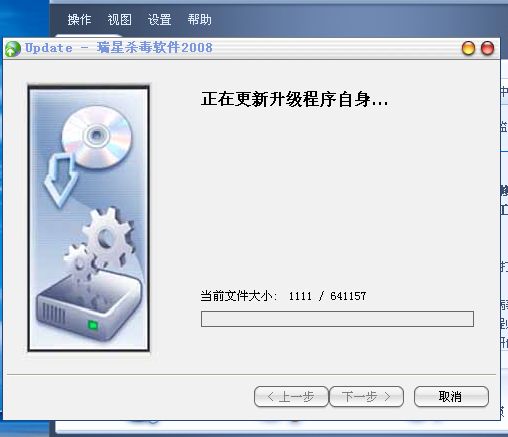Click the small gear graphic
The image size is (508, 437).
tap(80, 264)
